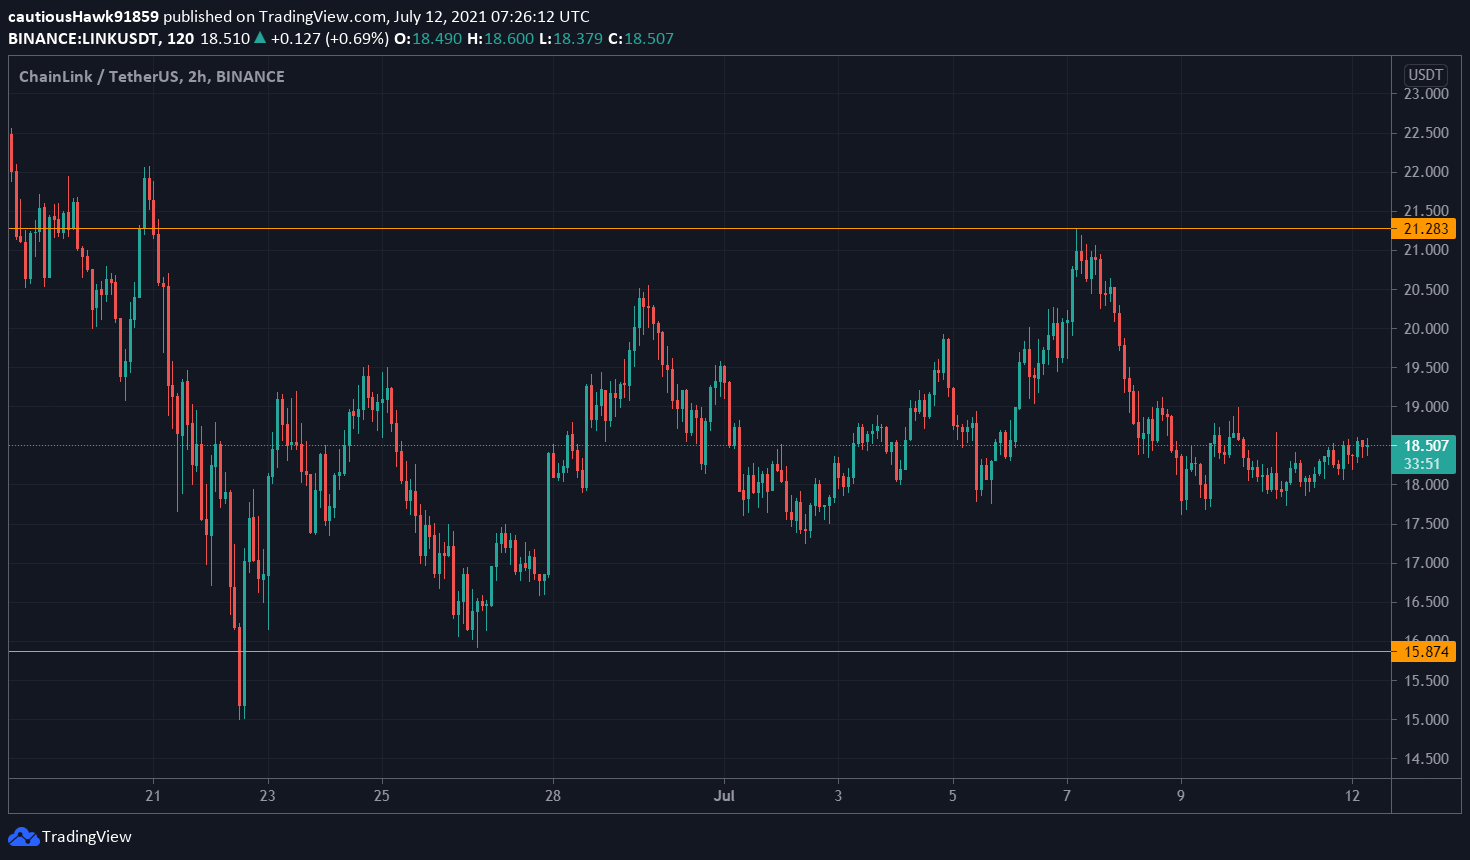This screenshot has height=860, width=1470.
Task: Click the Jul label on the time axis
Action: tap(724, 796)
